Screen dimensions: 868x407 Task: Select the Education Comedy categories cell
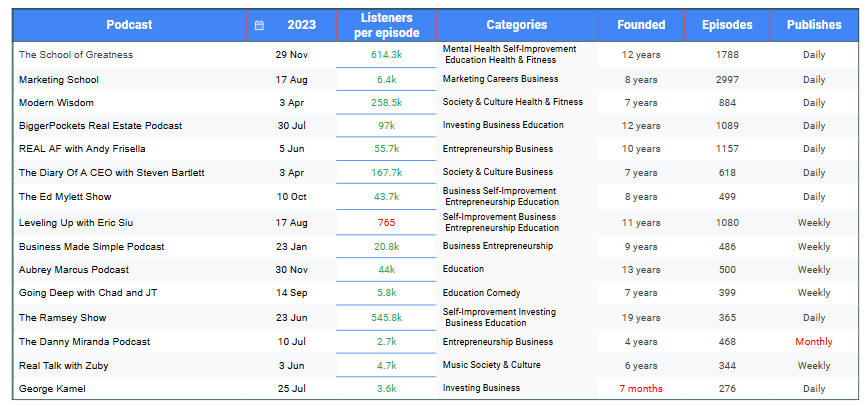pyautogui.click(x=482, y=293)
